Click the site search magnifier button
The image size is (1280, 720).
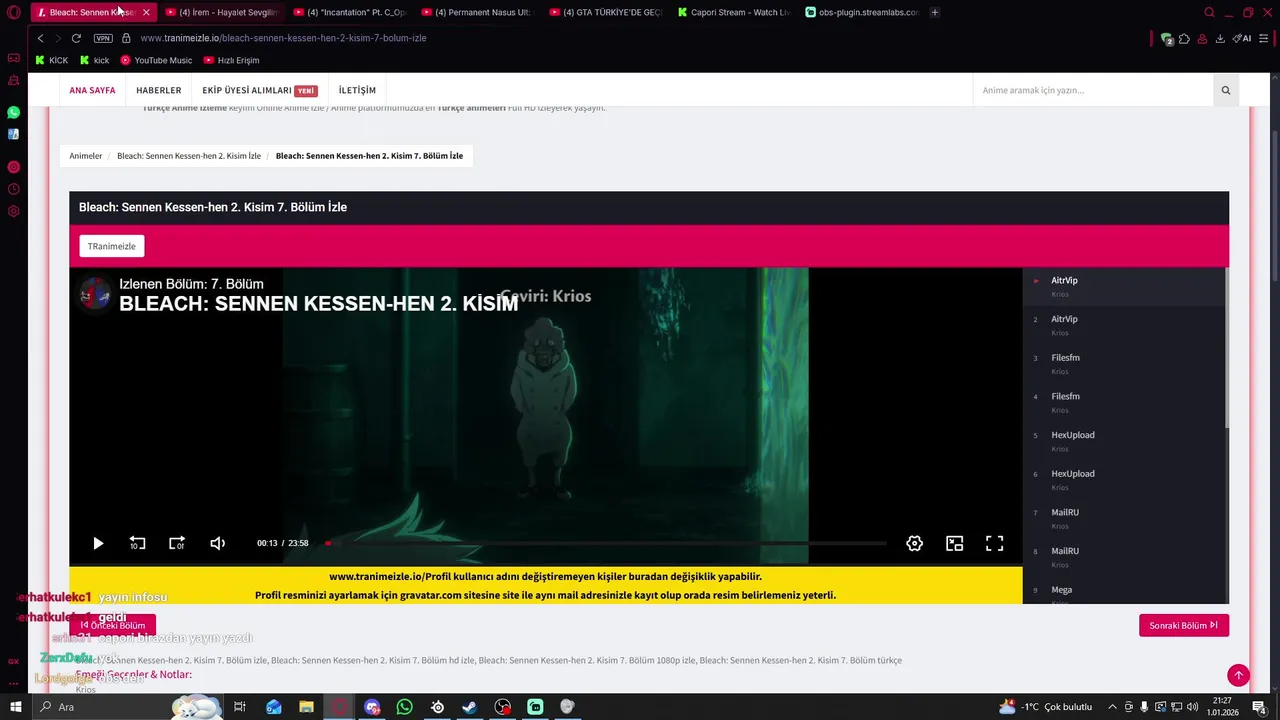click(1226, 90)
